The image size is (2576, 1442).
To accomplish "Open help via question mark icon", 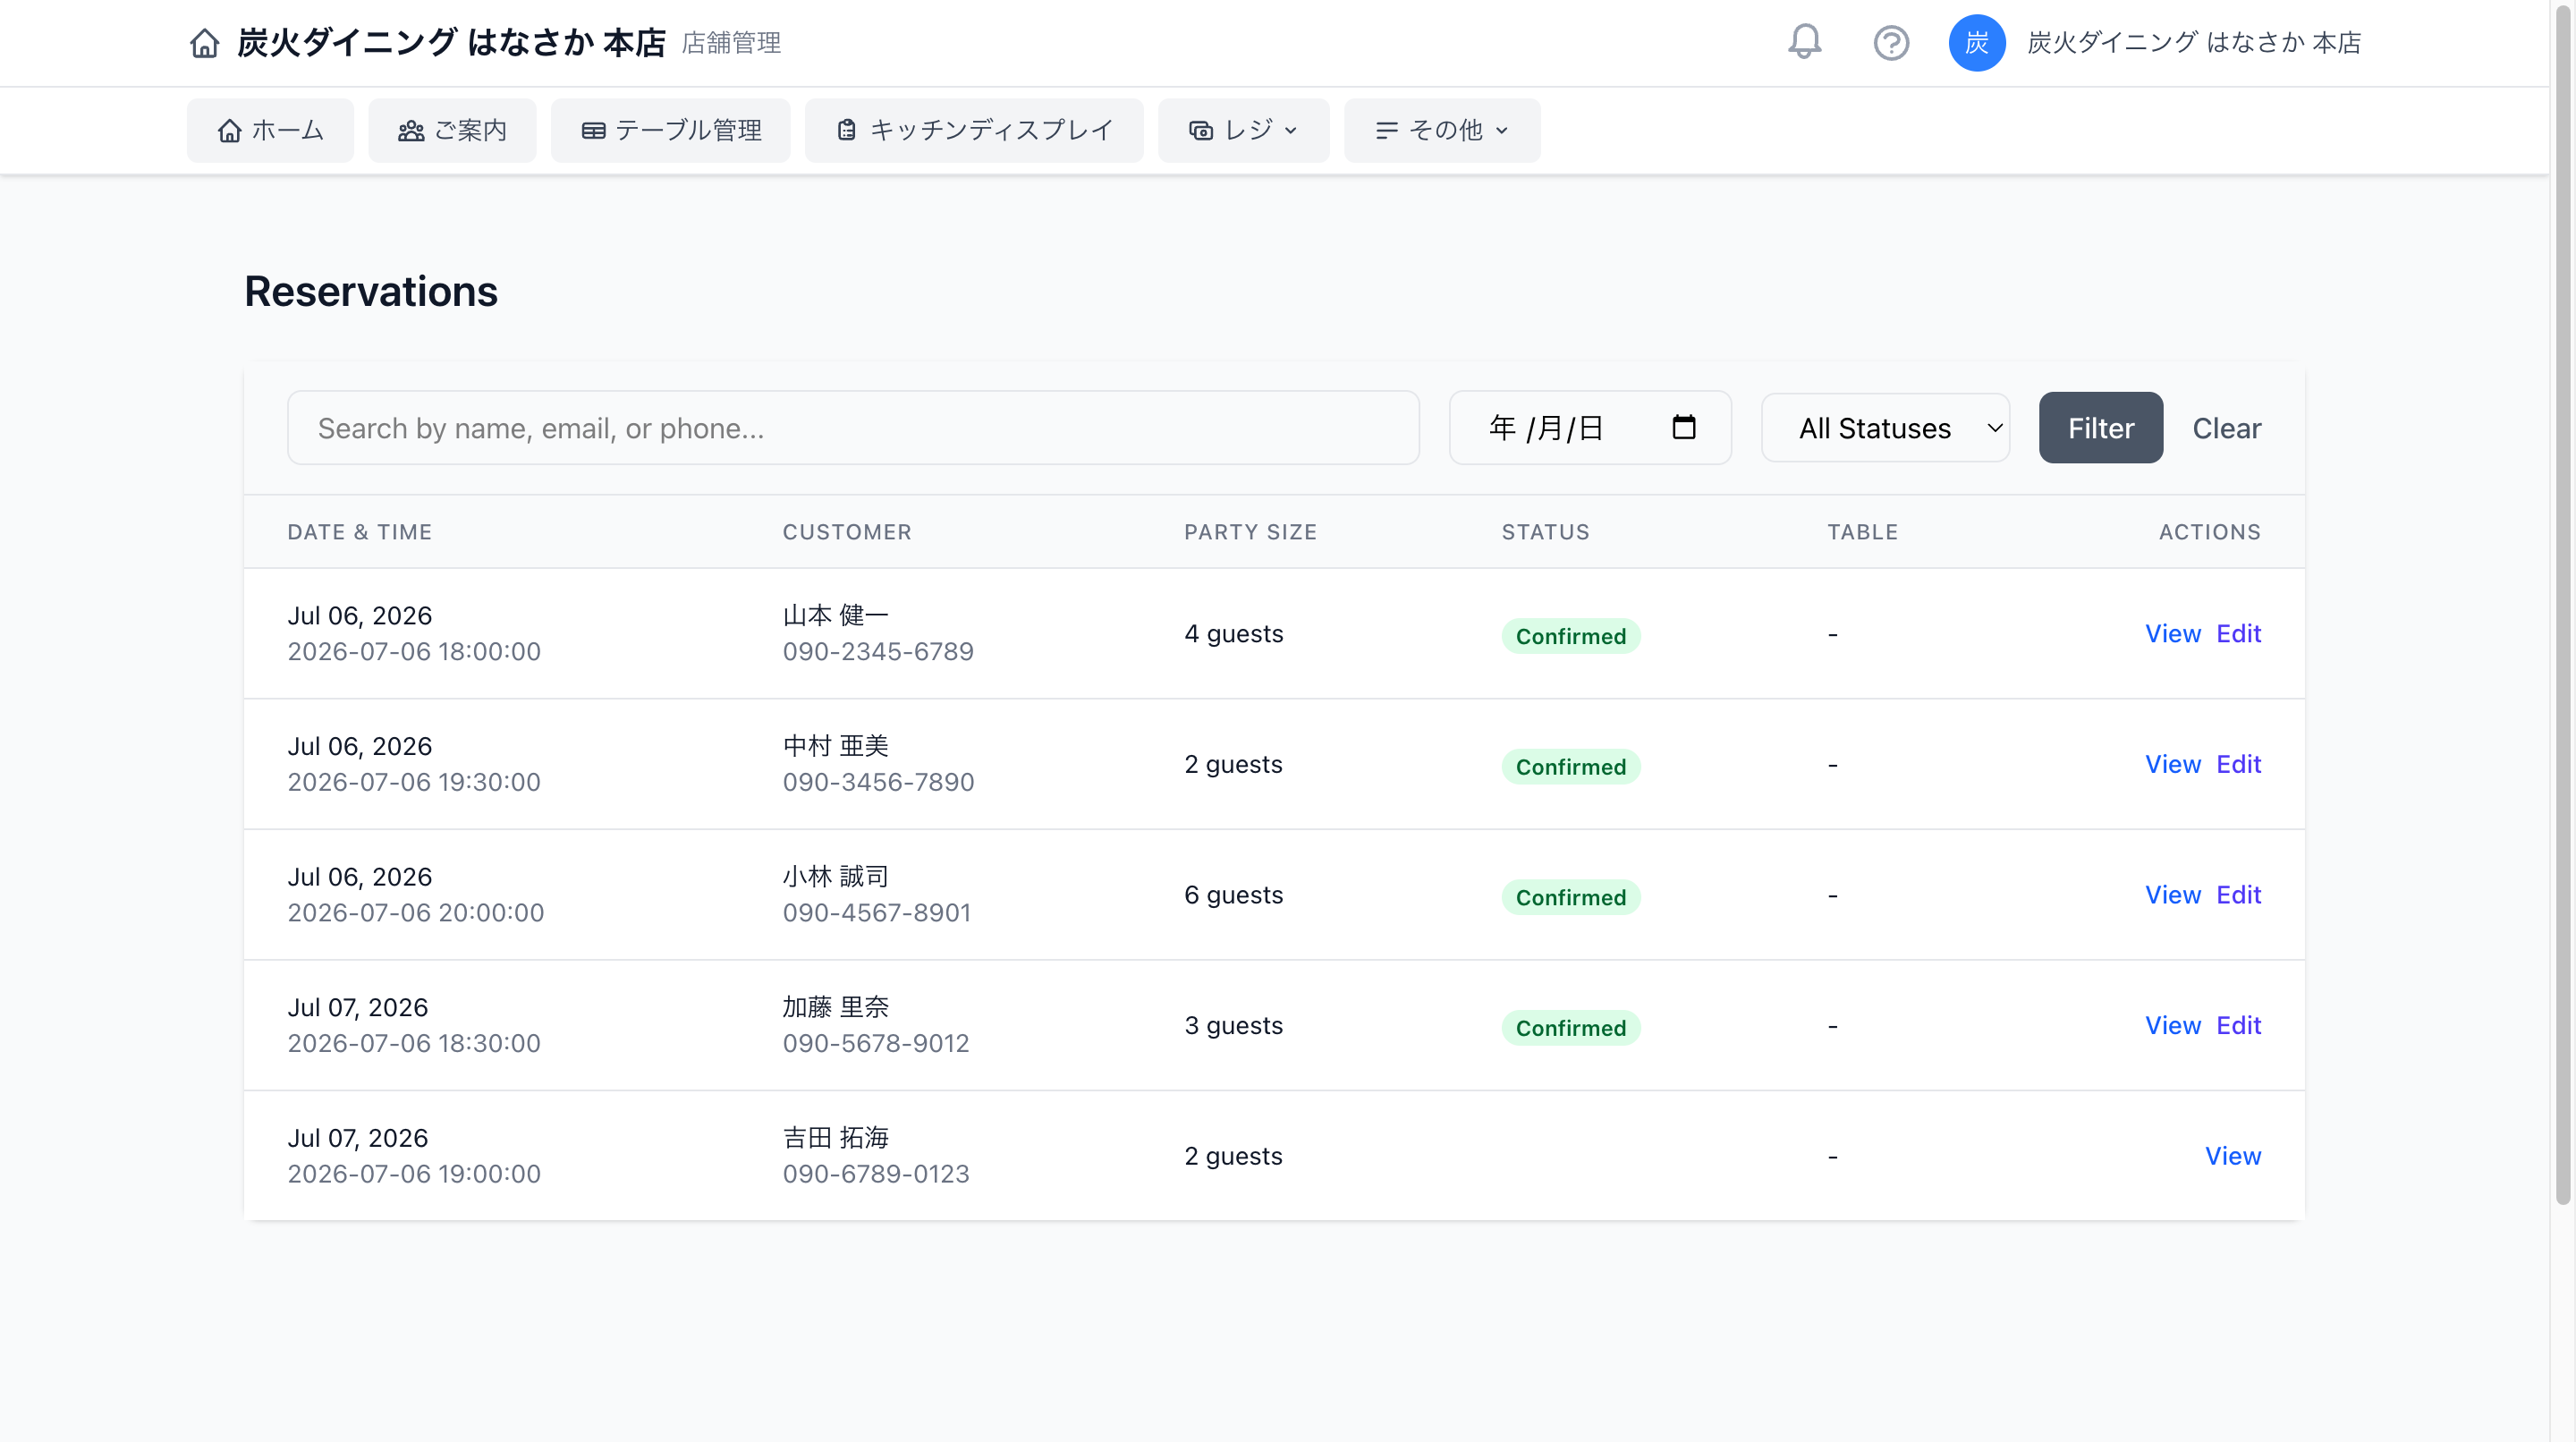I will click(x=1891, y=43).
